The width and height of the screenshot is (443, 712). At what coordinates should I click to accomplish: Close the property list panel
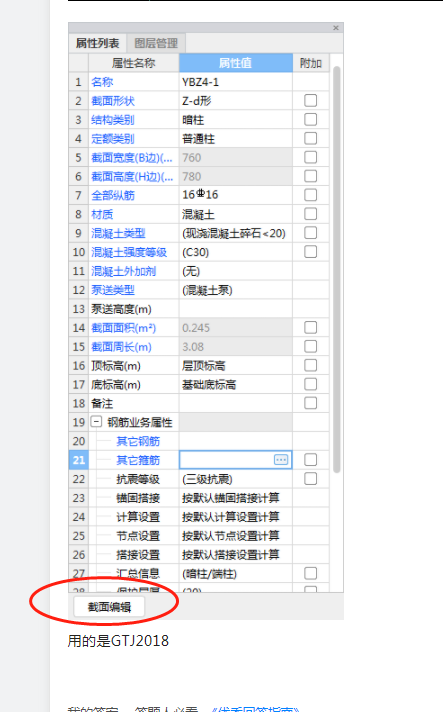click(x=336, y=28)
